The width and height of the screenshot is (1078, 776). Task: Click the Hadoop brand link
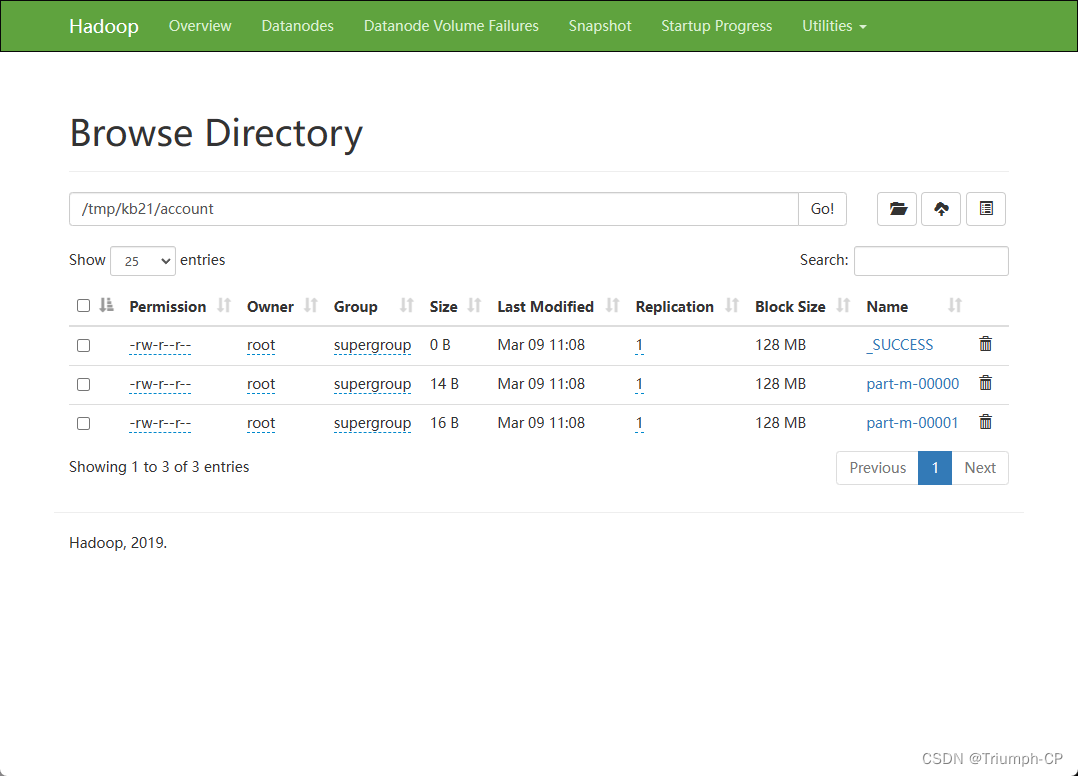pyautogui.click(x=104, y=26)
